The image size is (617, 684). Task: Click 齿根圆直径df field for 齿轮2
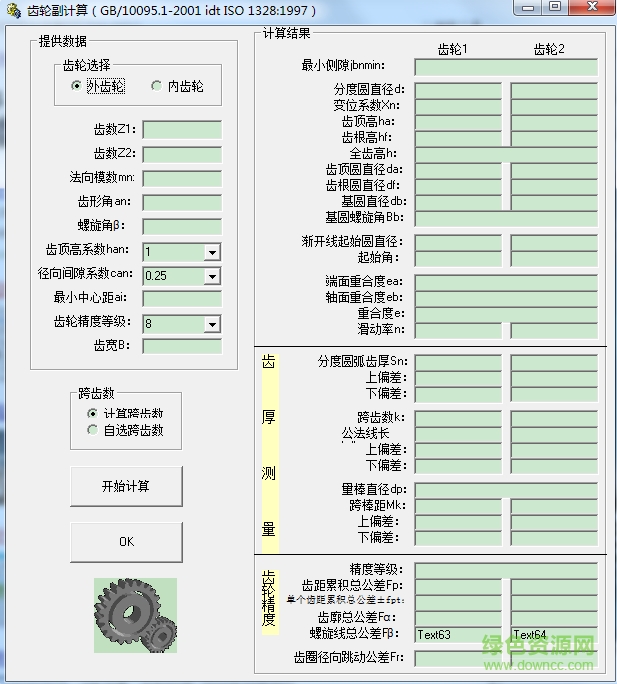(554, 187)
